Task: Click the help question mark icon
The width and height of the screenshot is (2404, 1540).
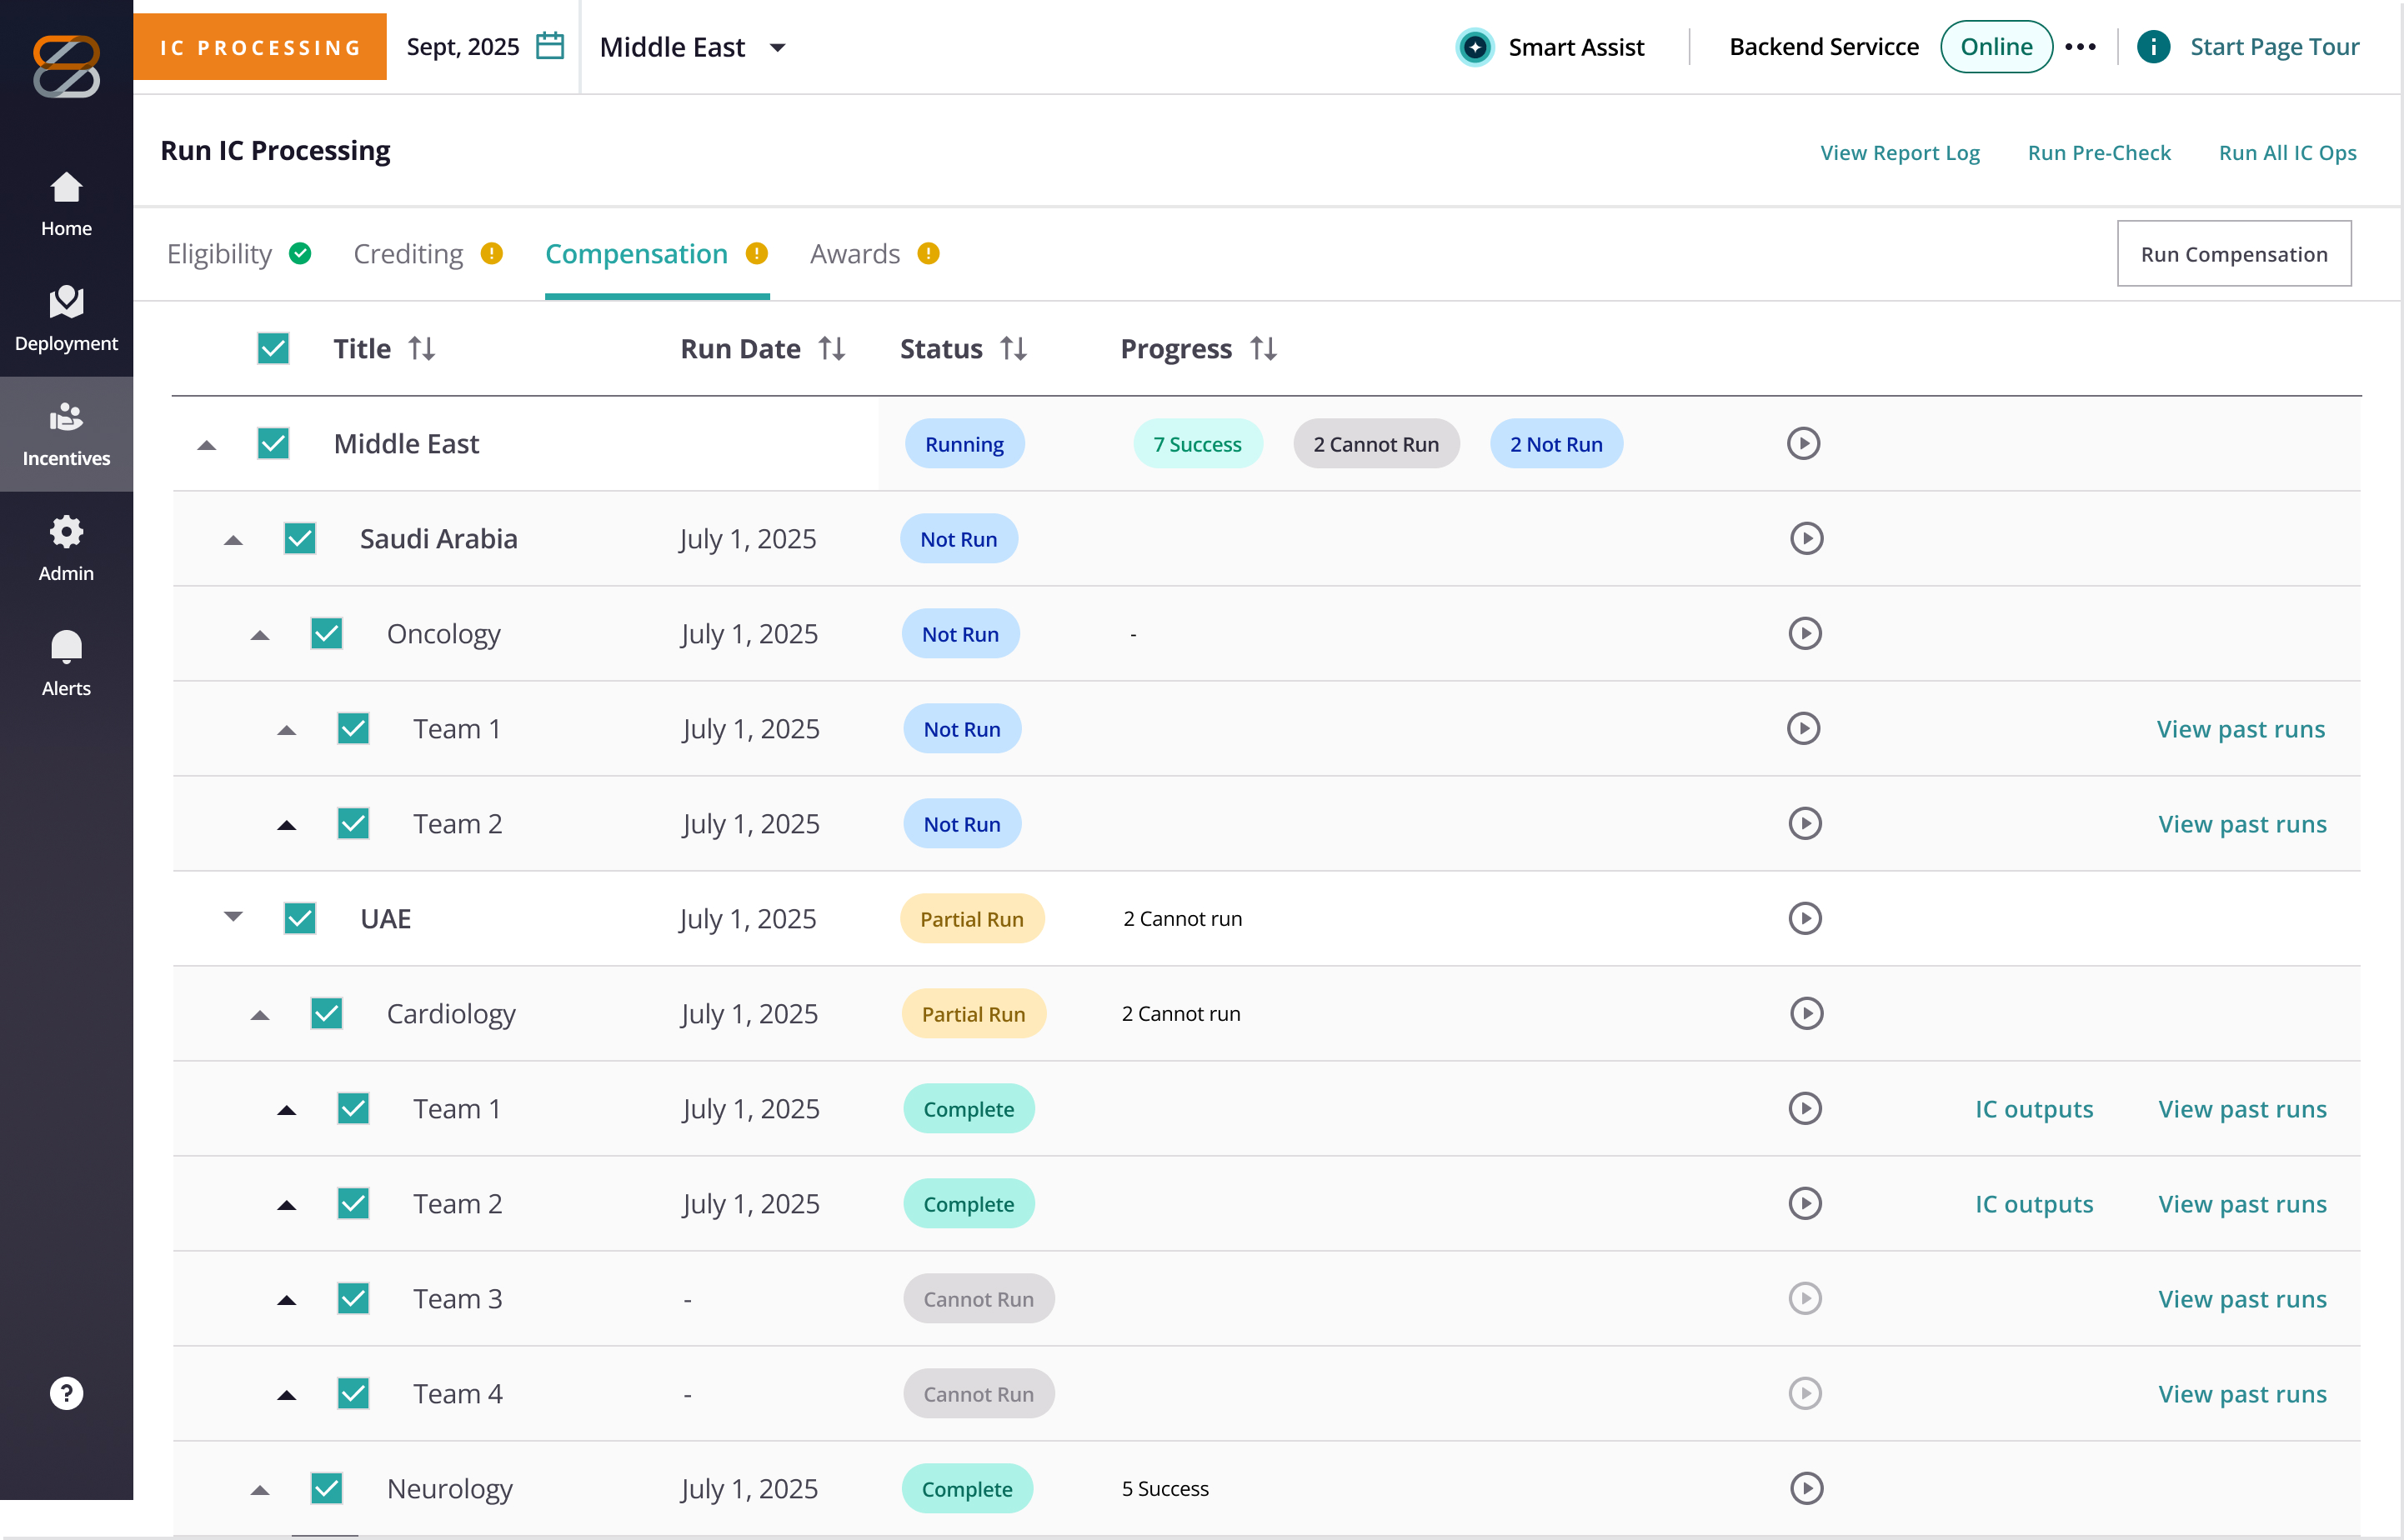Action: pyautogui.click(x=66, y=1393)
